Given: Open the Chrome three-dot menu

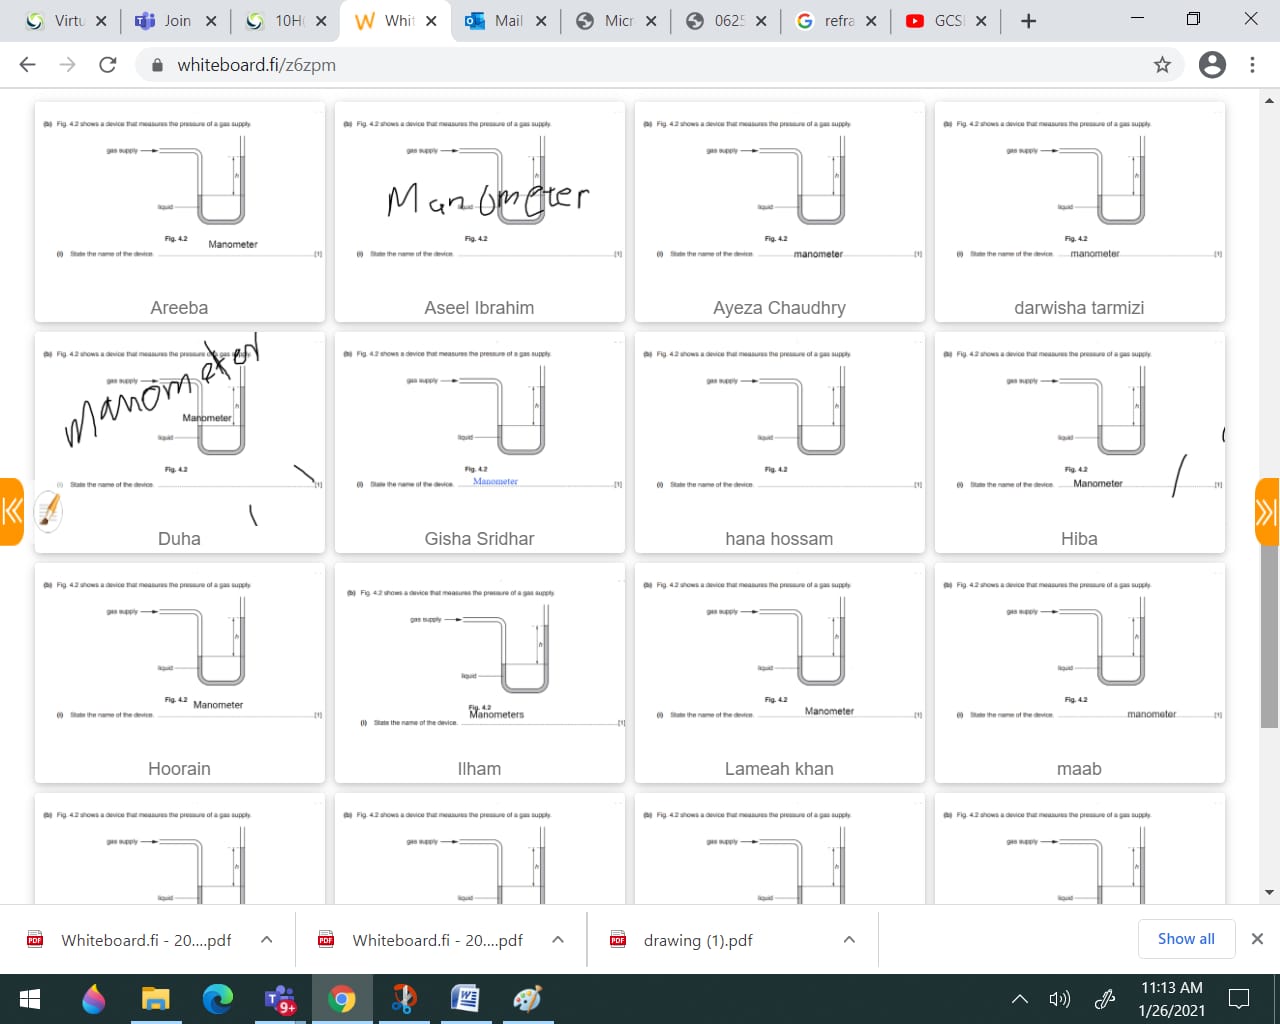Looking at the screenshot, I should pyautogui.click(x=1252, y=63).
